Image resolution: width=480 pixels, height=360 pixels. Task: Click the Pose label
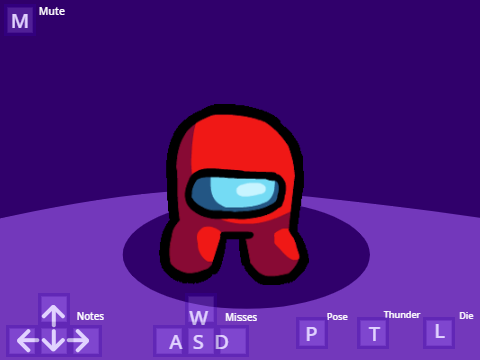point(337,317)
